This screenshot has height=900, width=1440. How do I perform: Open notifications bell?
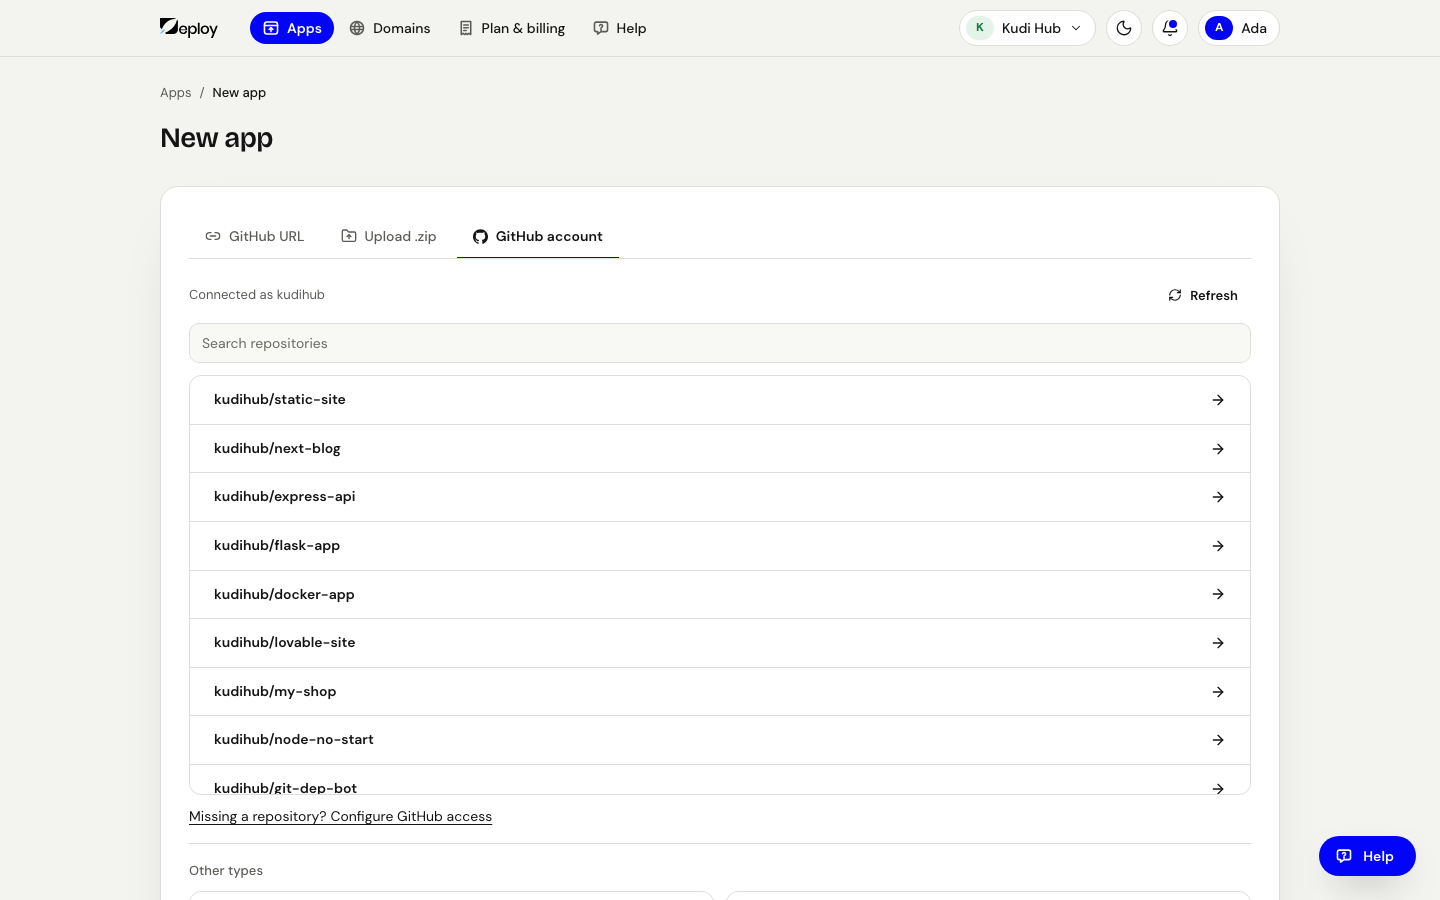(1170, 28)
